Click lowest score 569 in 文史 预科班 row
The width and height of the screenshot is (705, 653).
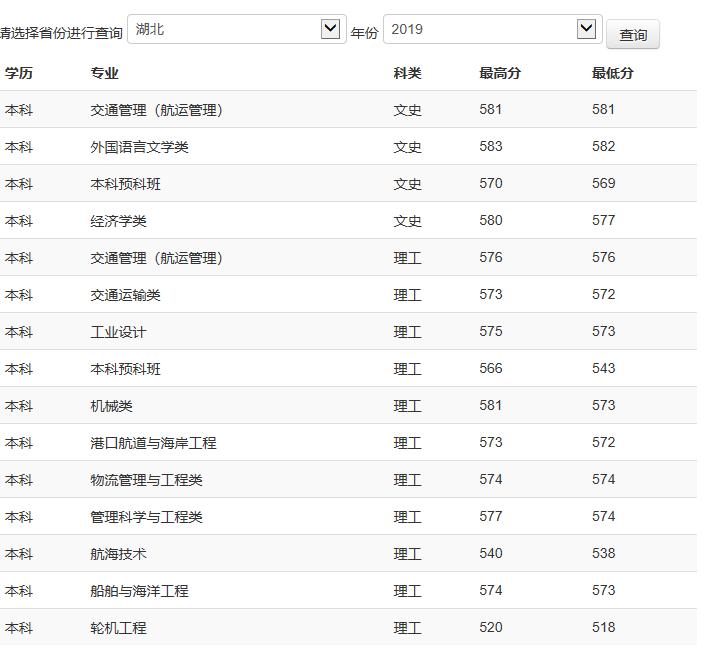coord(603,183)
